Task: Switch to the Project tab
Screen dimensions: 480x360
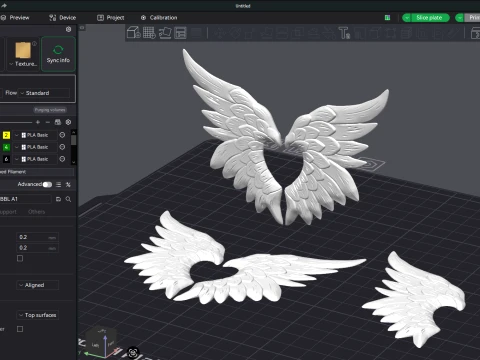Action: pyautogui.click(x=110, y=18)
